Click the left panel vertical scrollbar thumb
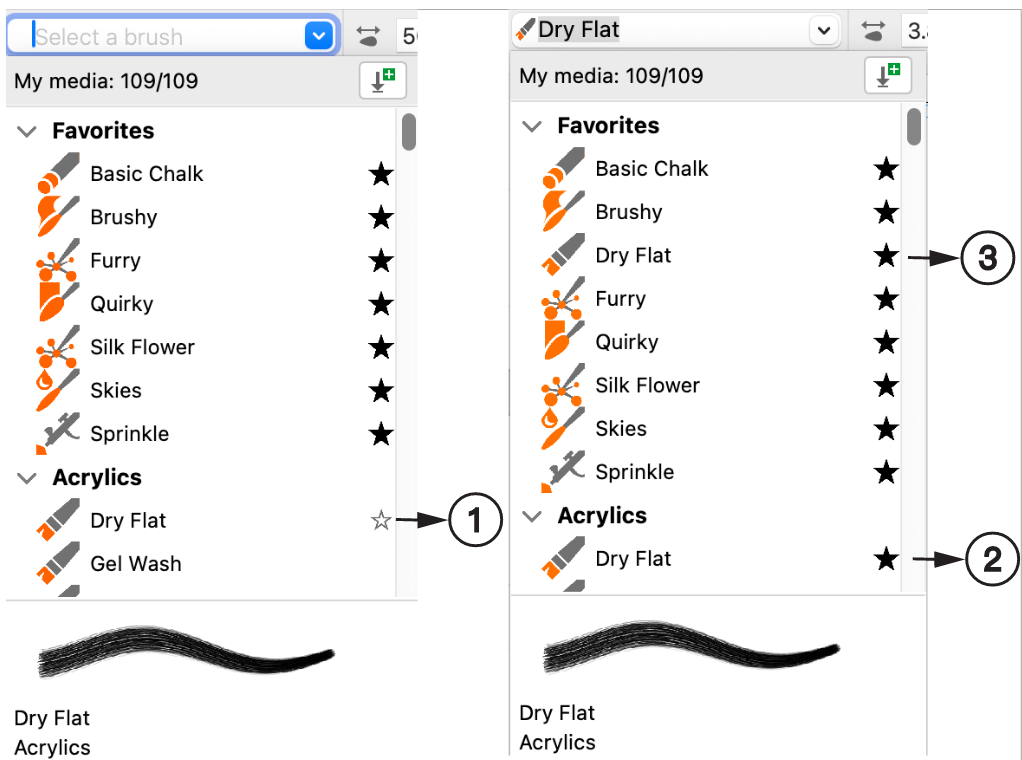The height and width of the screenshot is (760, 1022). click(409, 132)
